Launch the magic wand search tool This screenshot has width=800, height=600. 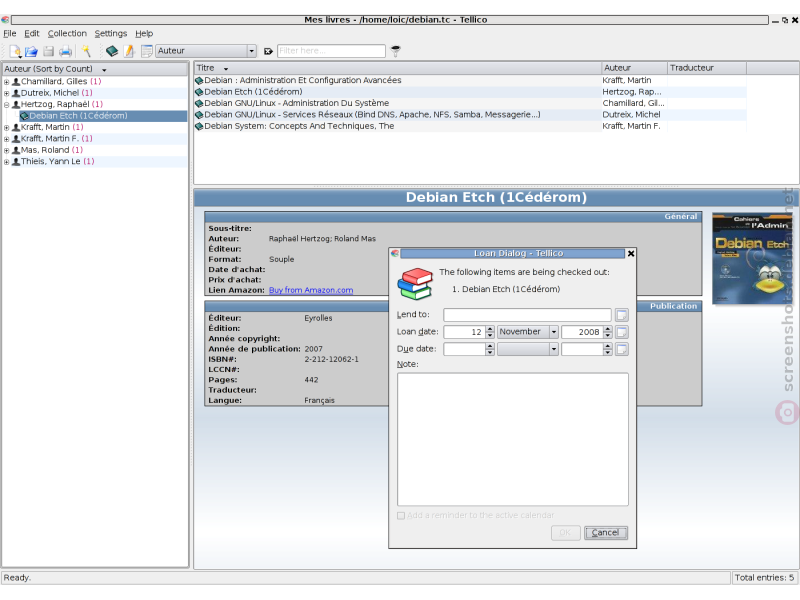pos(86,51)
